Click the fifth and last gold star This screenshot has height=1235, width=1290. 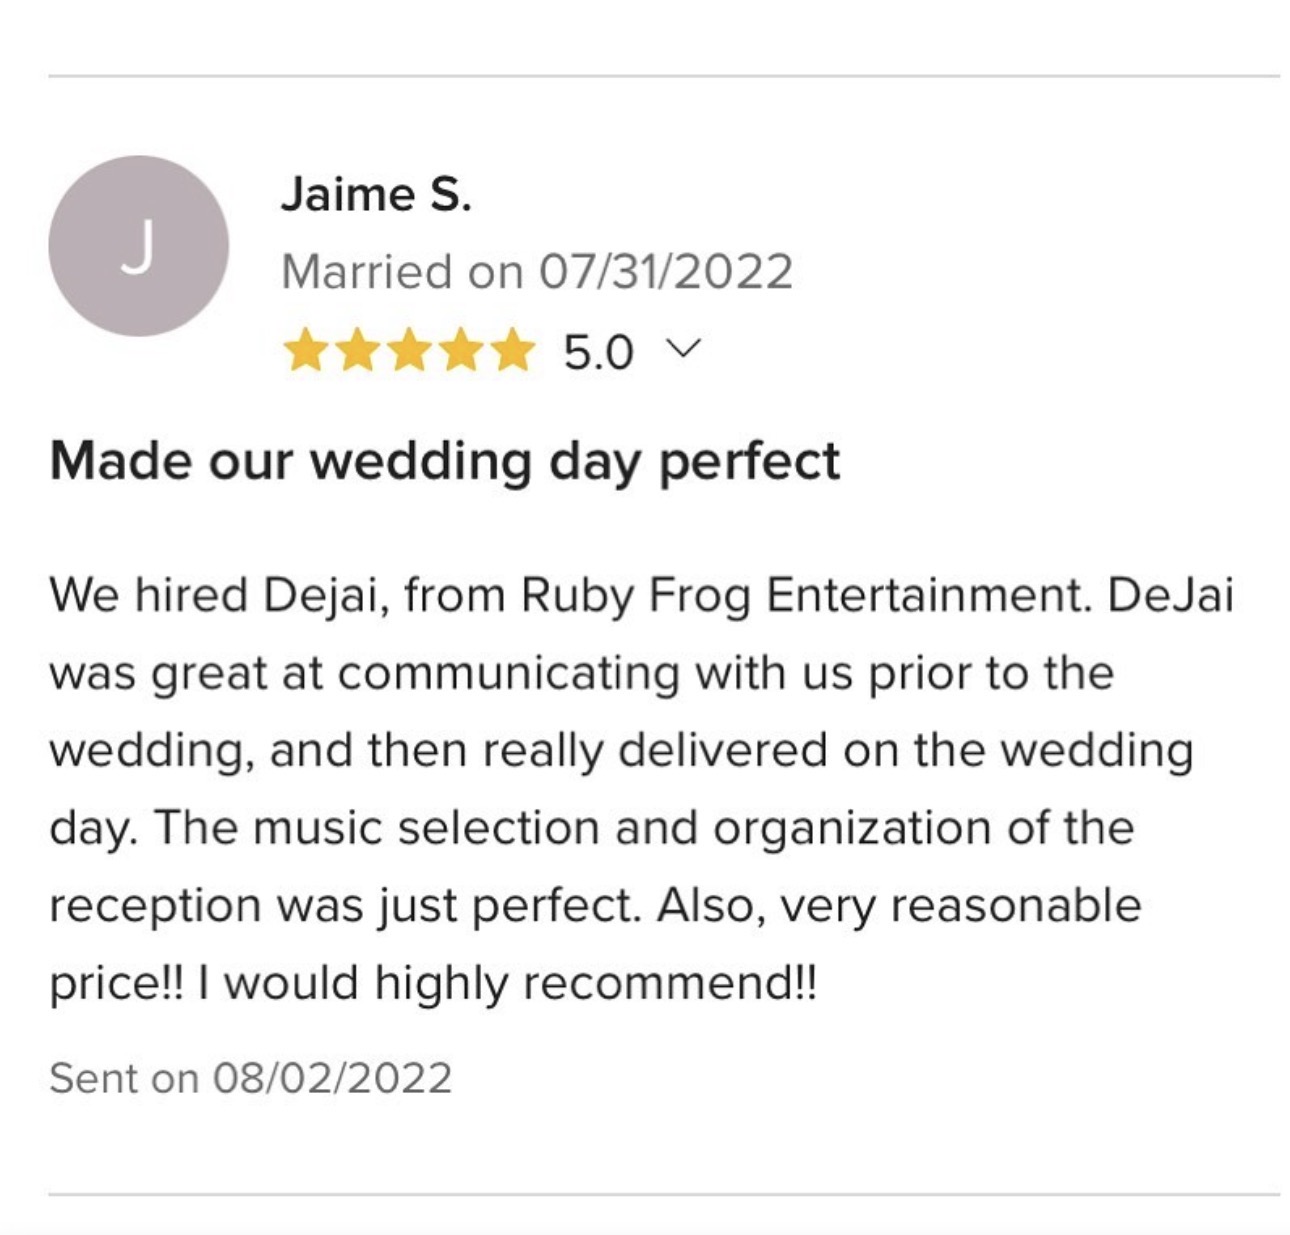click(x=512, y=352)
